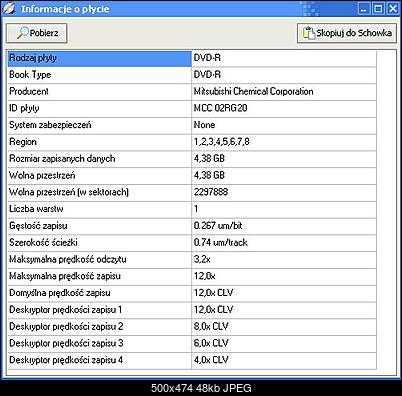Screen dimensions: 402x396
Task: Click the clipboard icon on Skopiuj button
Action: click(309, 33)
